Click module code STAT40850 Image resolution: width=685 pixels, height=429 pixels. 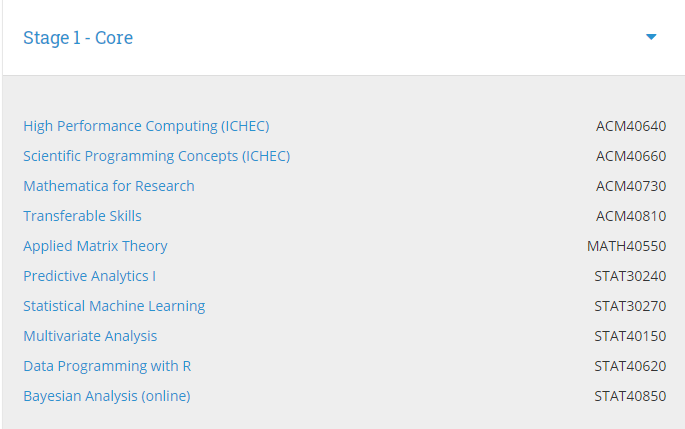630,396
